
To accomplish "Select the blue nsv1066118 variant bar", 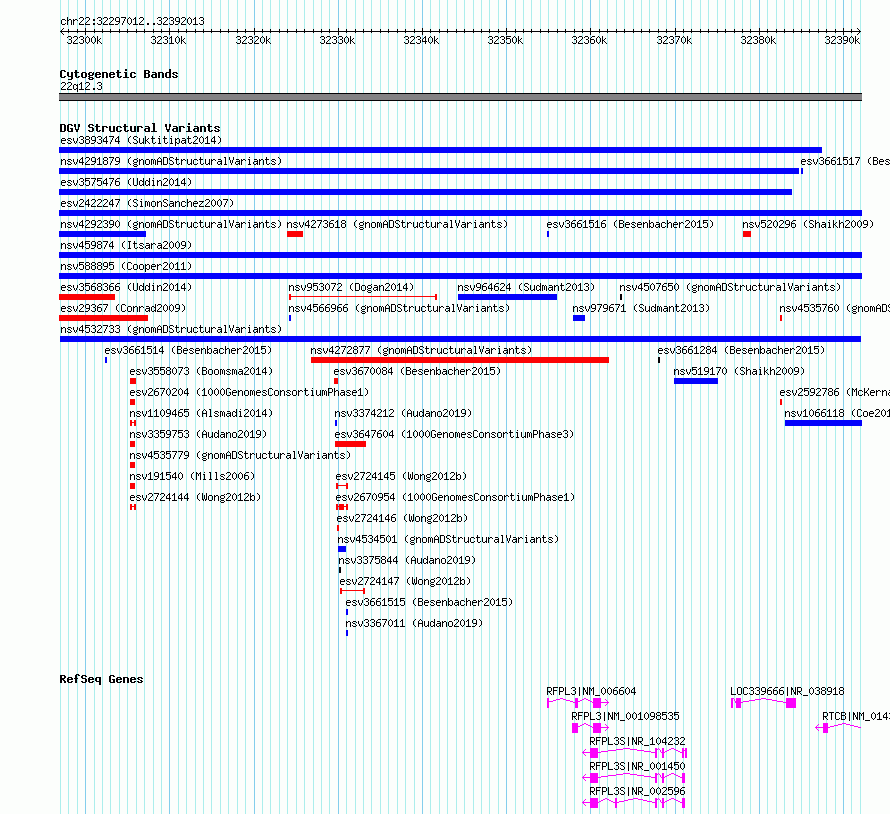I will 823,423.
